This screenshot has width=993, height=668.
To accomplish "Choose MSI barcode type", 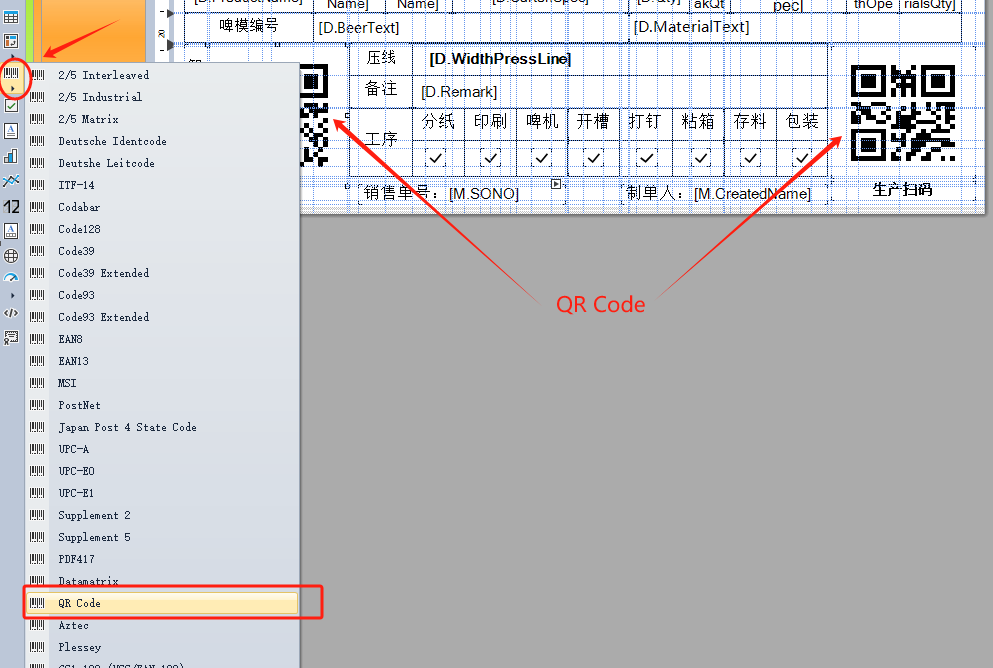I will [x=162, y=383].
